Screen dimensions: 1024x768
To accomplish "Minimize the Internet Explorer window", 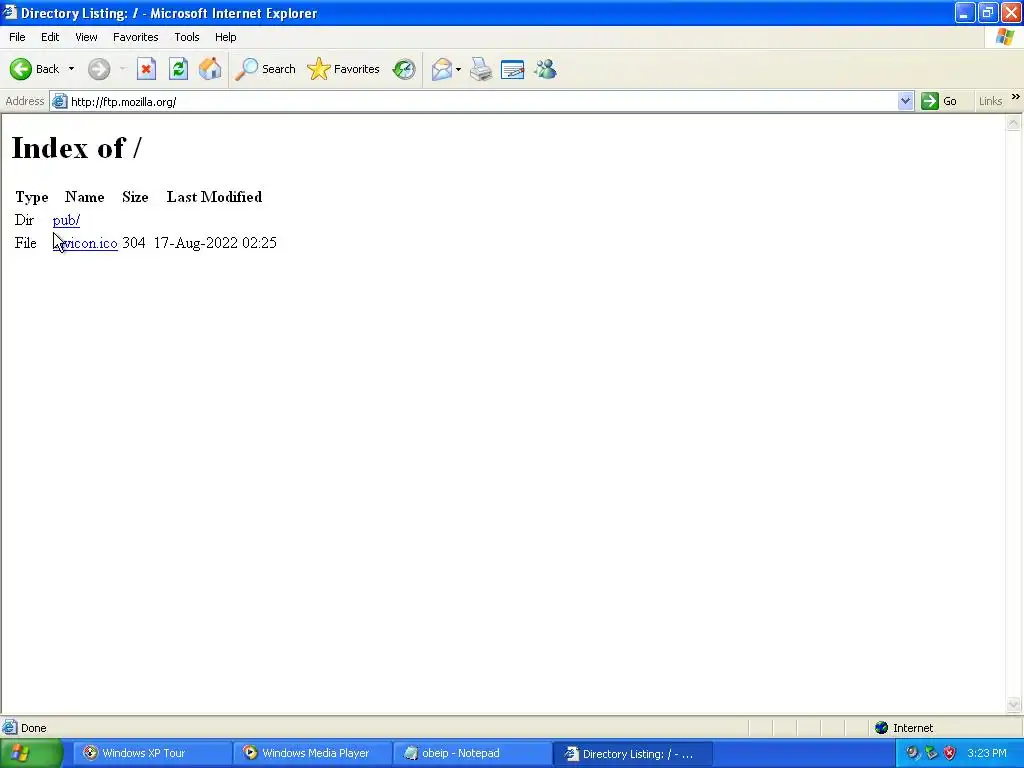I will click(x=965, y=12).
